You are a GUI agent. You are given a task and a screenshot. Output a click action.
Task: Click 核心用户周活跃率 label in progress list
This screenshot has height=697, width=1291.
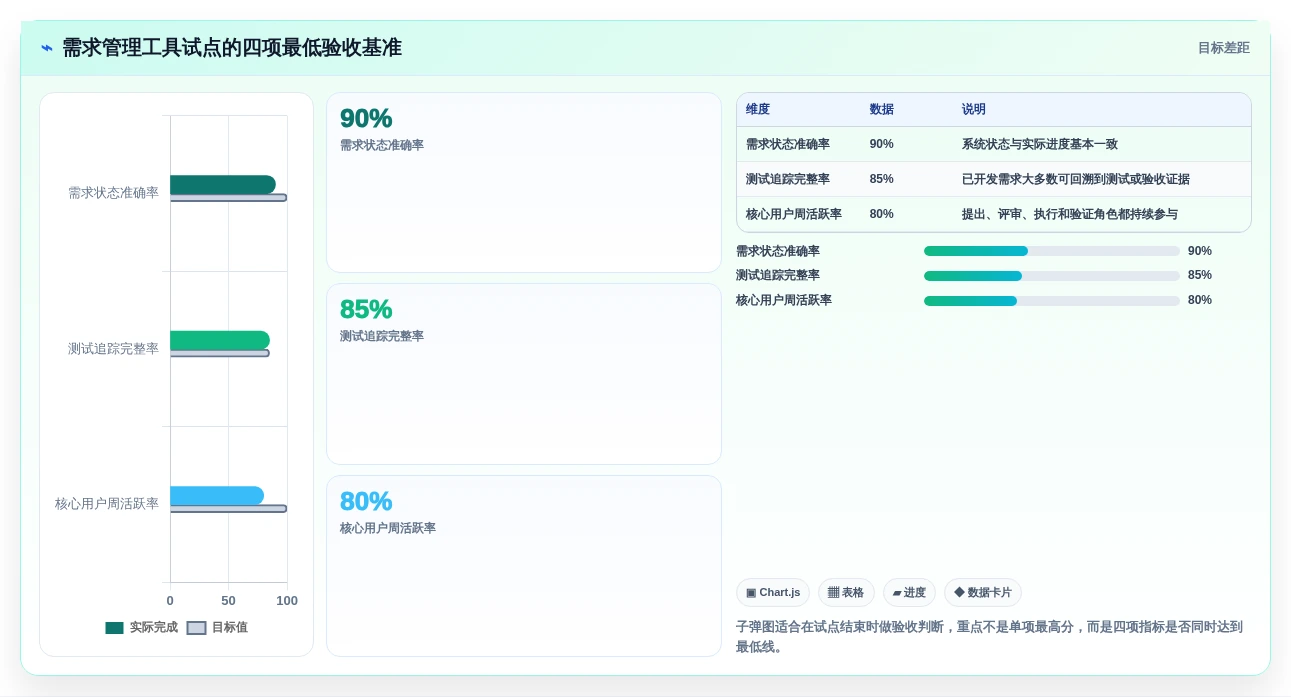[x=784, y=300]
